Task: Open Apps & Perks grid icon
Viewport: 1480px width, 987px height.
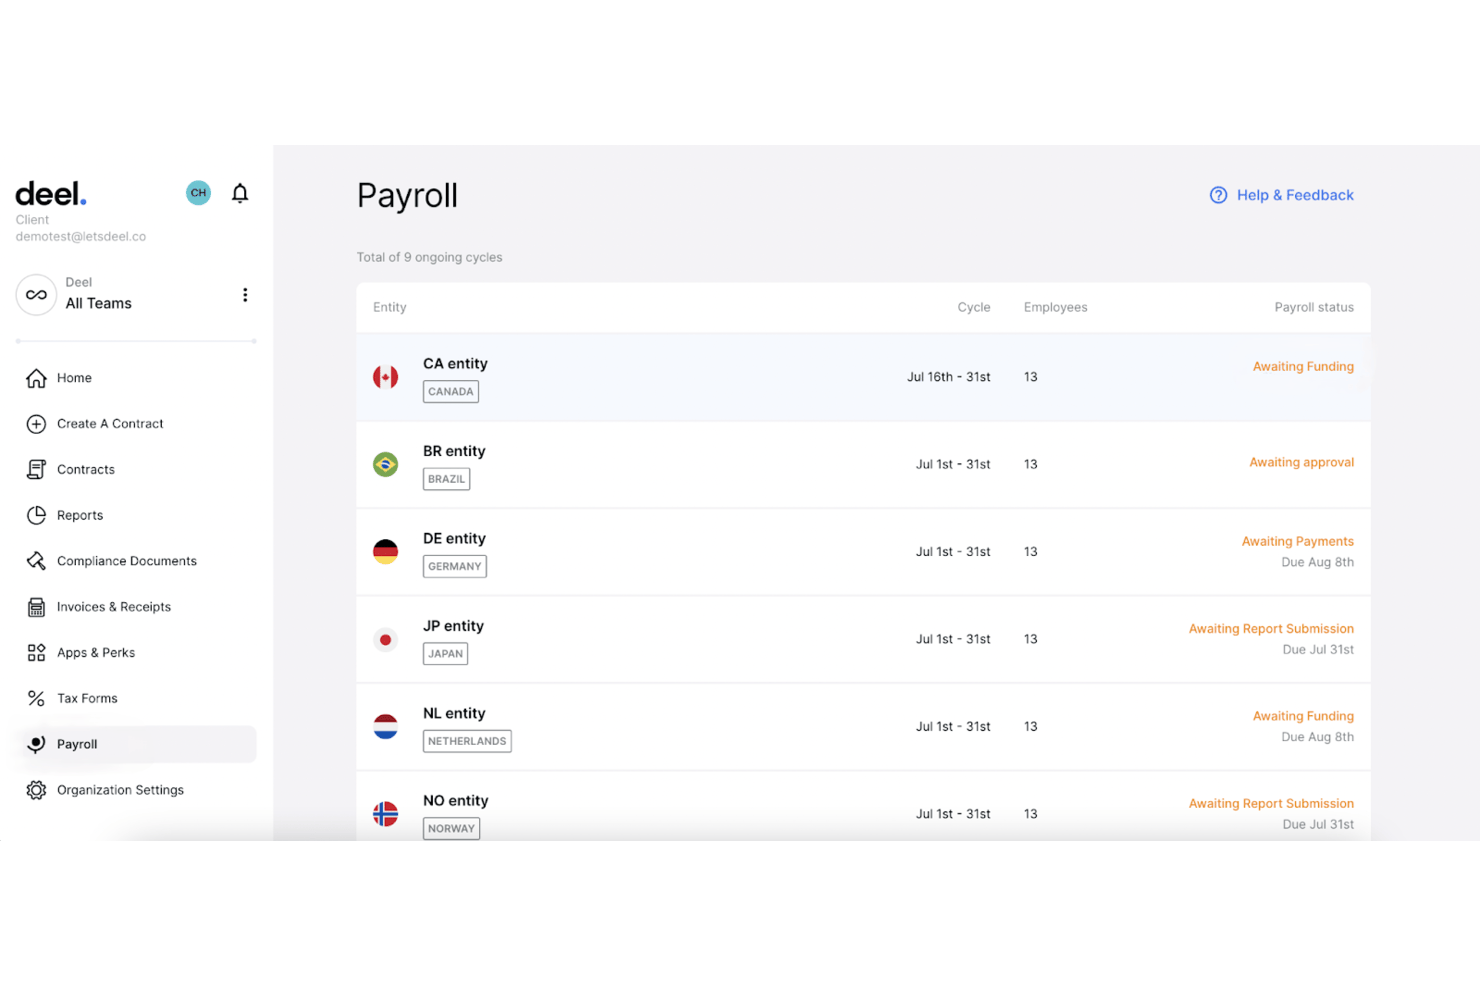Action: pos(36,653)
